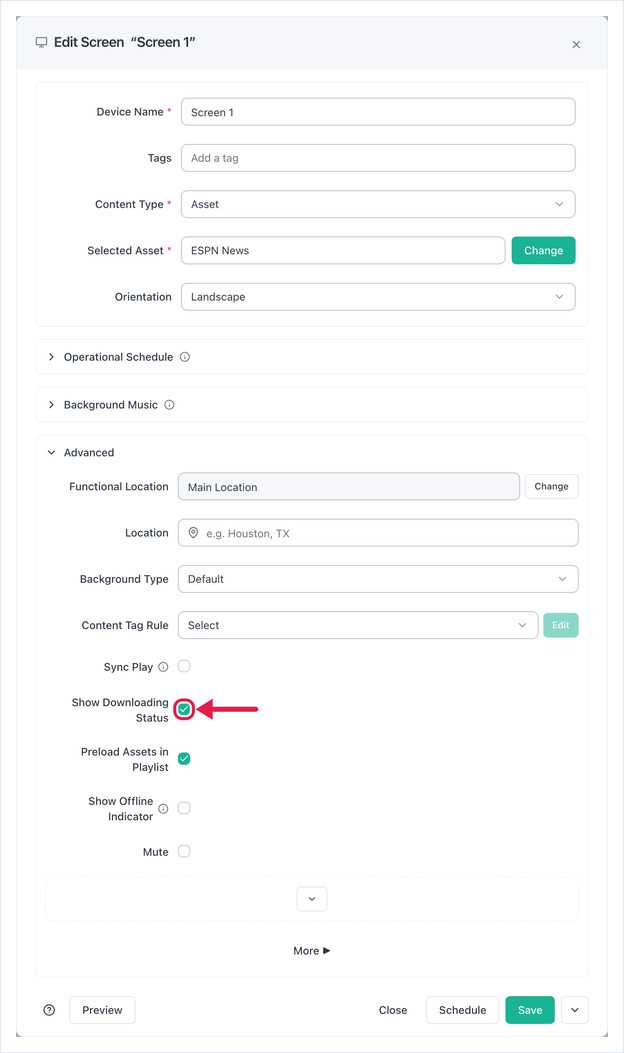Open the Content Type dropdown
The height and width of the screenshot is (1053, 624).
[x=378, y=204]
